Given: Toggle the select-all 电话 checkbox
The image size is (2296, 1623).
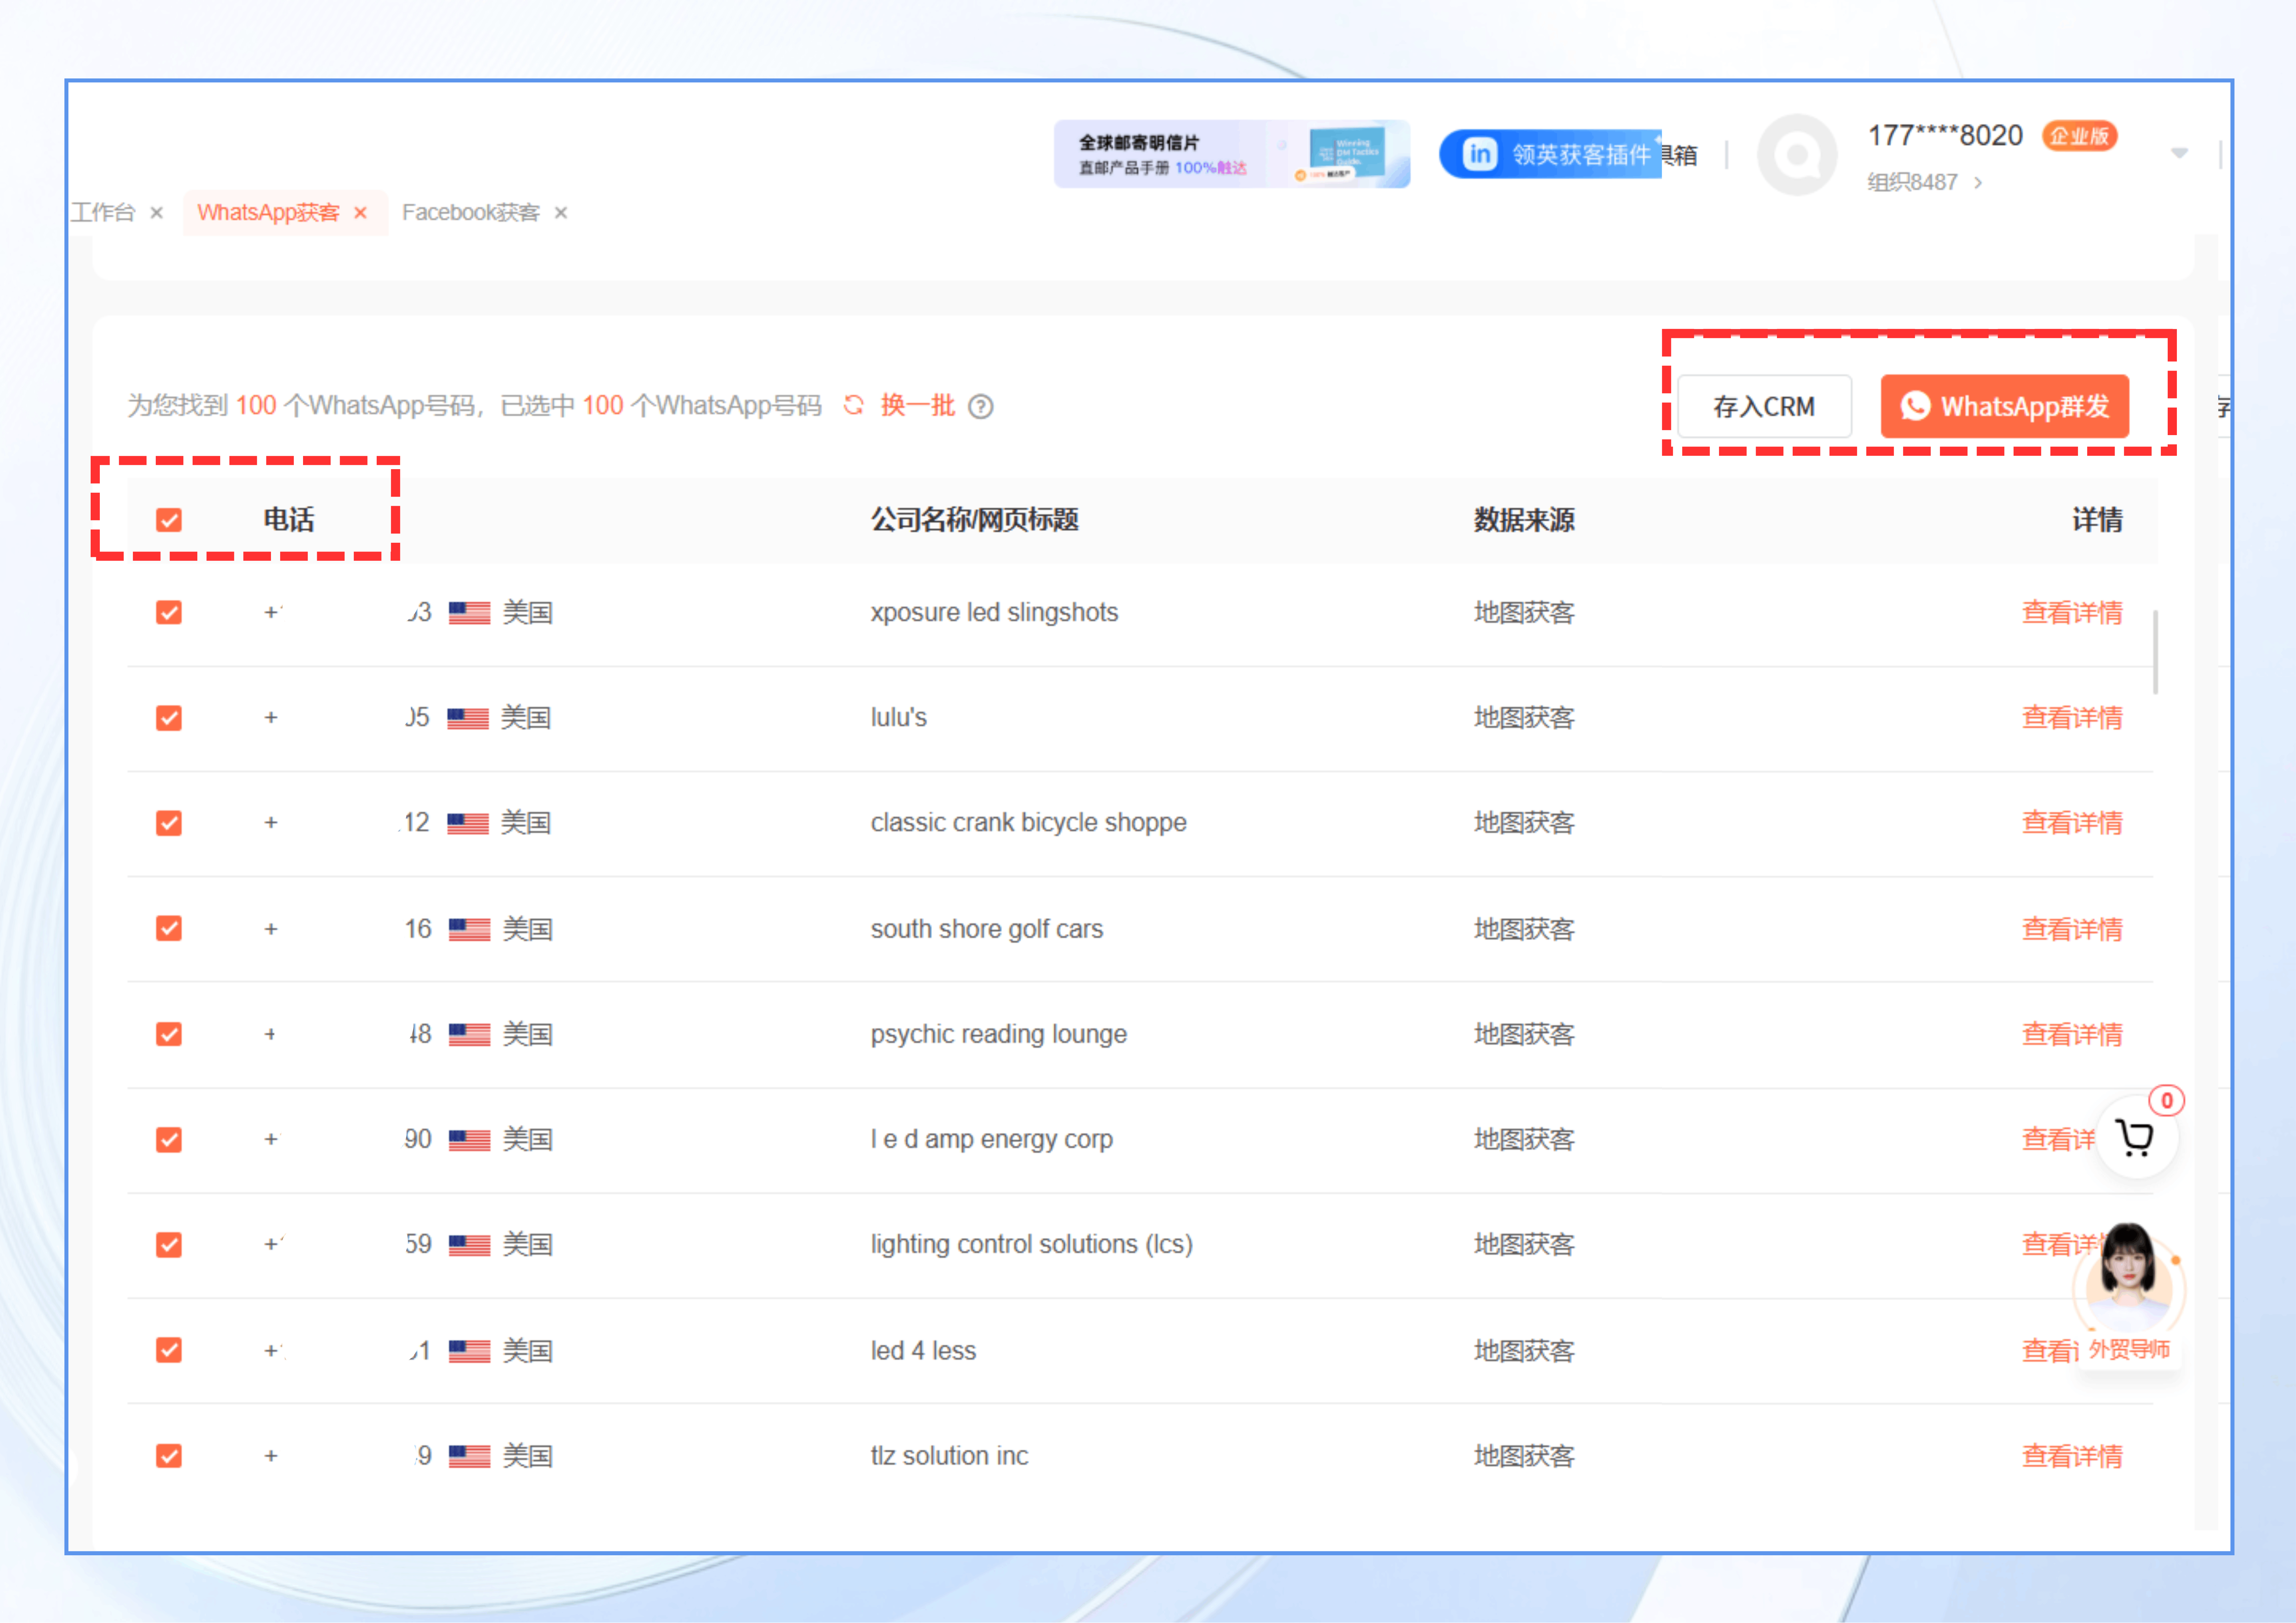Looking at the screenshot, I should (169, 520).
